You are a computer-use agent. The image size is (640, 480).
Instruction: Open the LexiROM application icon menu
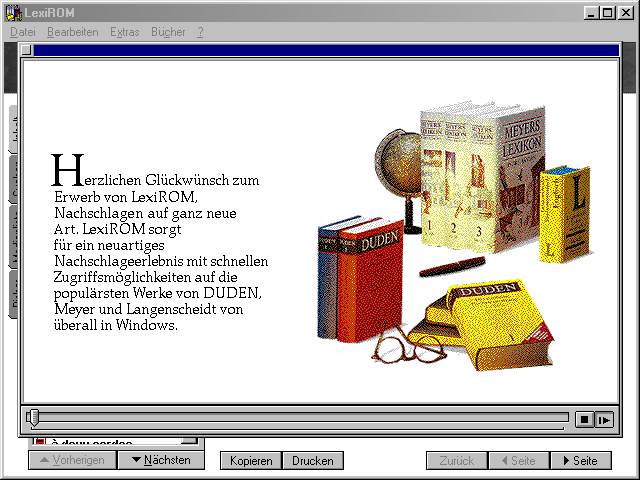(13, 13)
